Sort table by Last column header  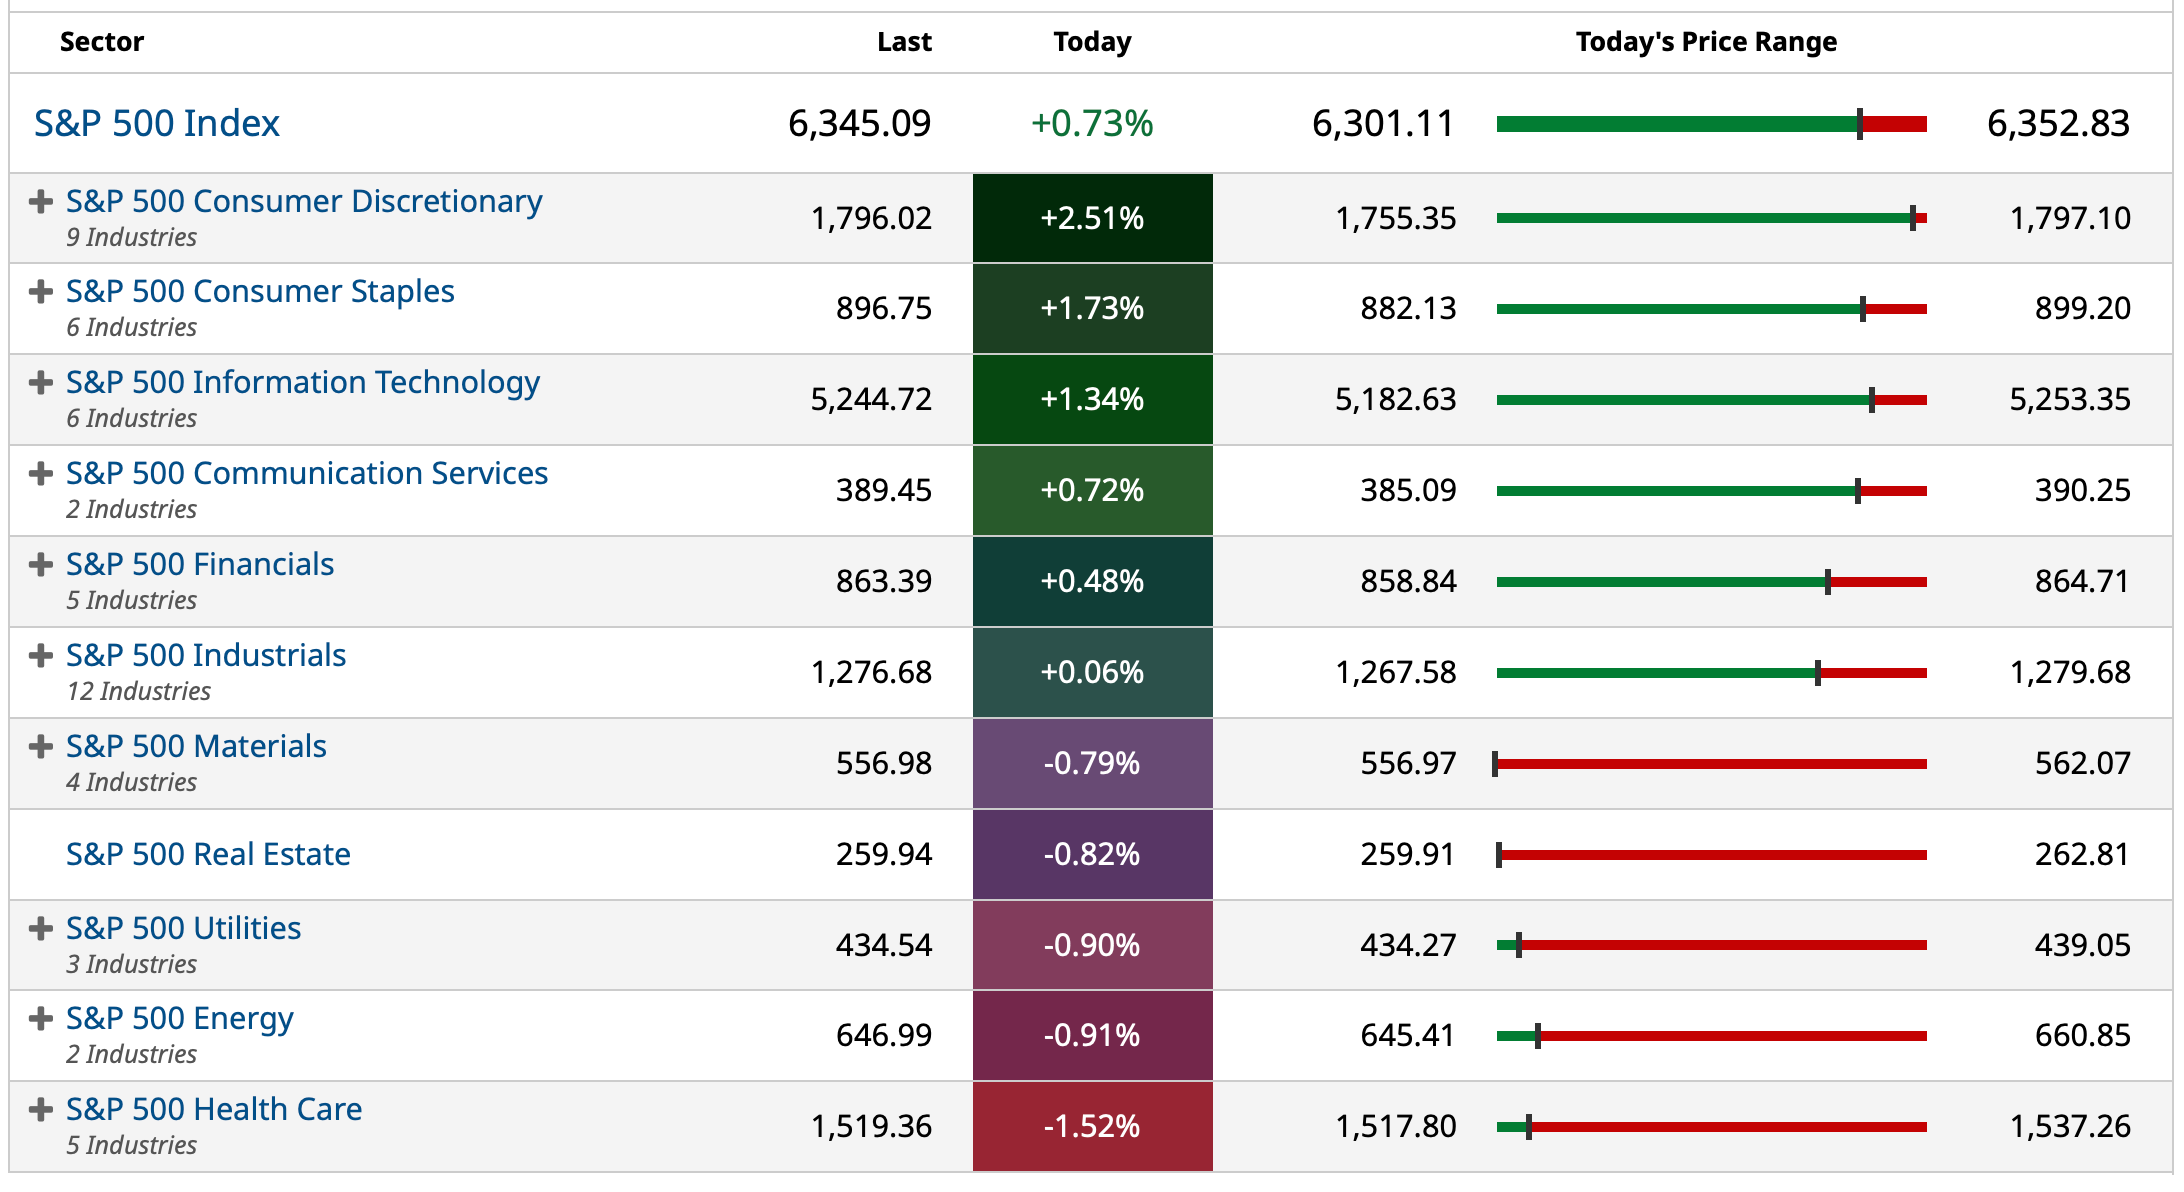[904, 42]
